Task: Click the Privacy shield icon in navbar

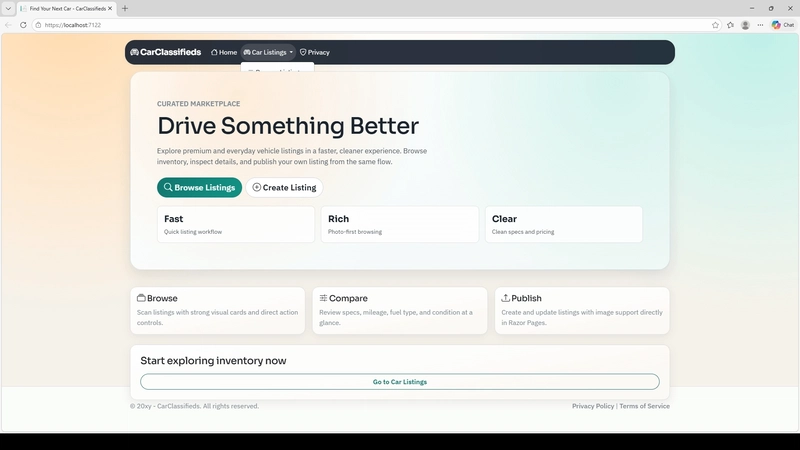Action: pyautogui.click(x=303, y=52)
